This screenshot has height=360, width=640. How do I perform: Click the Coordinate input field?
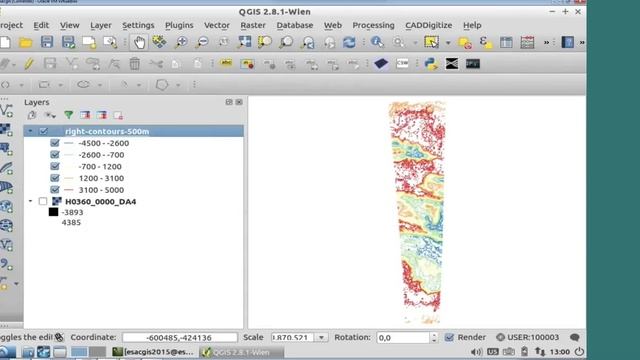point(180,338)
